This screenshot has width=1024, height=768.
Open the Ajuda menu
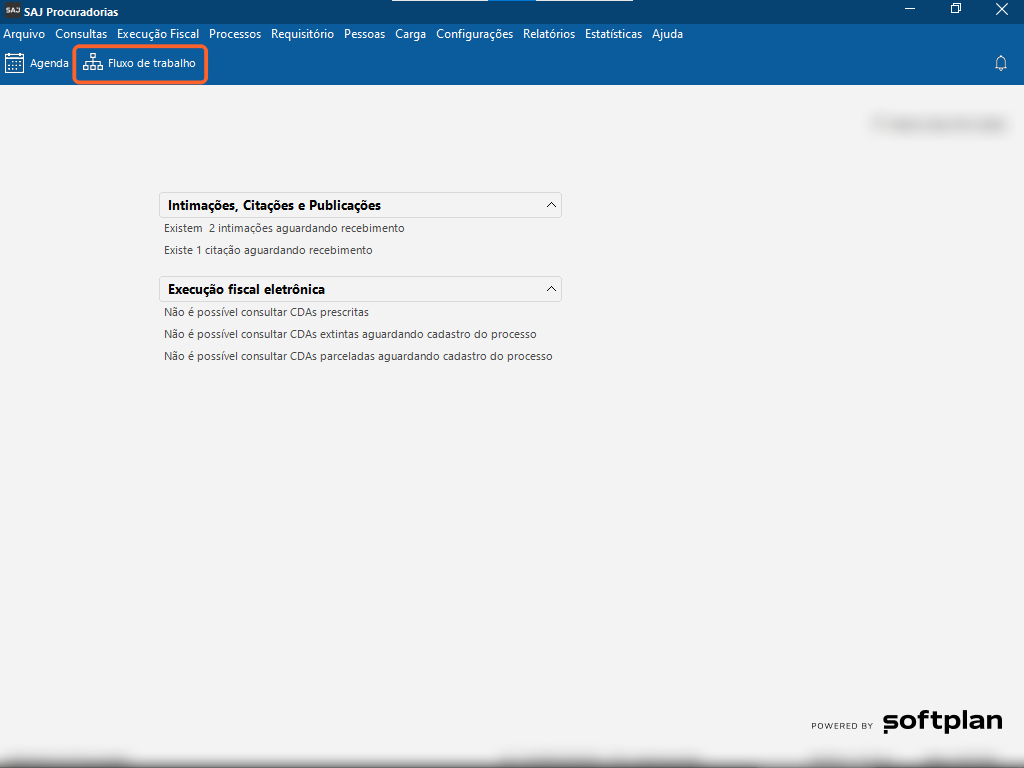(667, 34)
